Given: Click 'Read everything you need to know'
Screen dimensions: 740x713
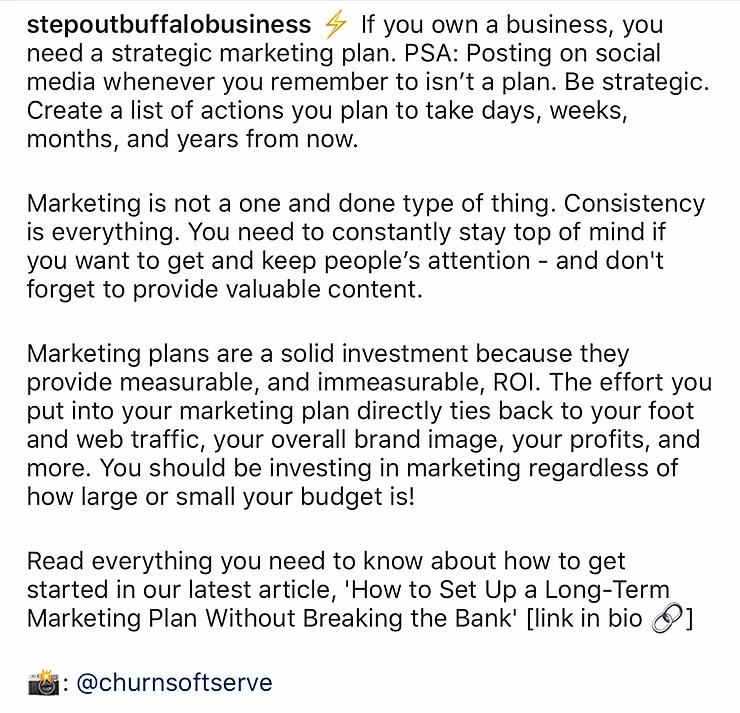Looking at the screenshot, I should (x=225, y=562).
